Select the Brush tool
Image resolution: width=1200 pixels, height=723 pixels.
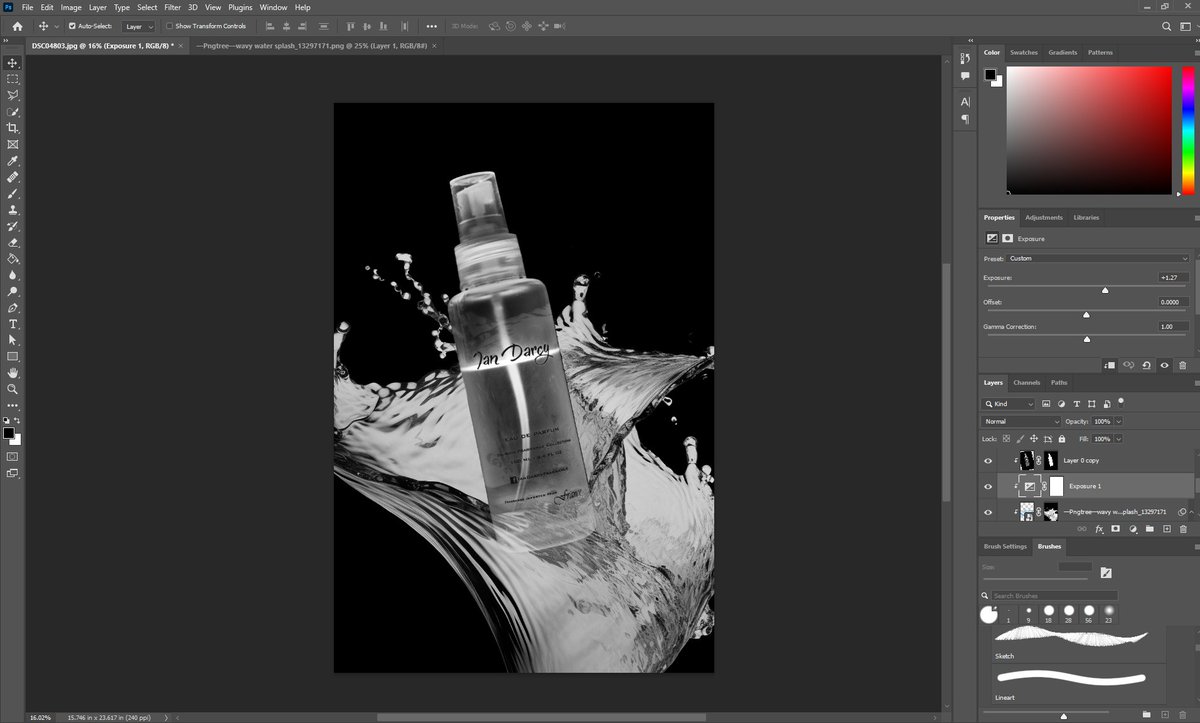13,193
